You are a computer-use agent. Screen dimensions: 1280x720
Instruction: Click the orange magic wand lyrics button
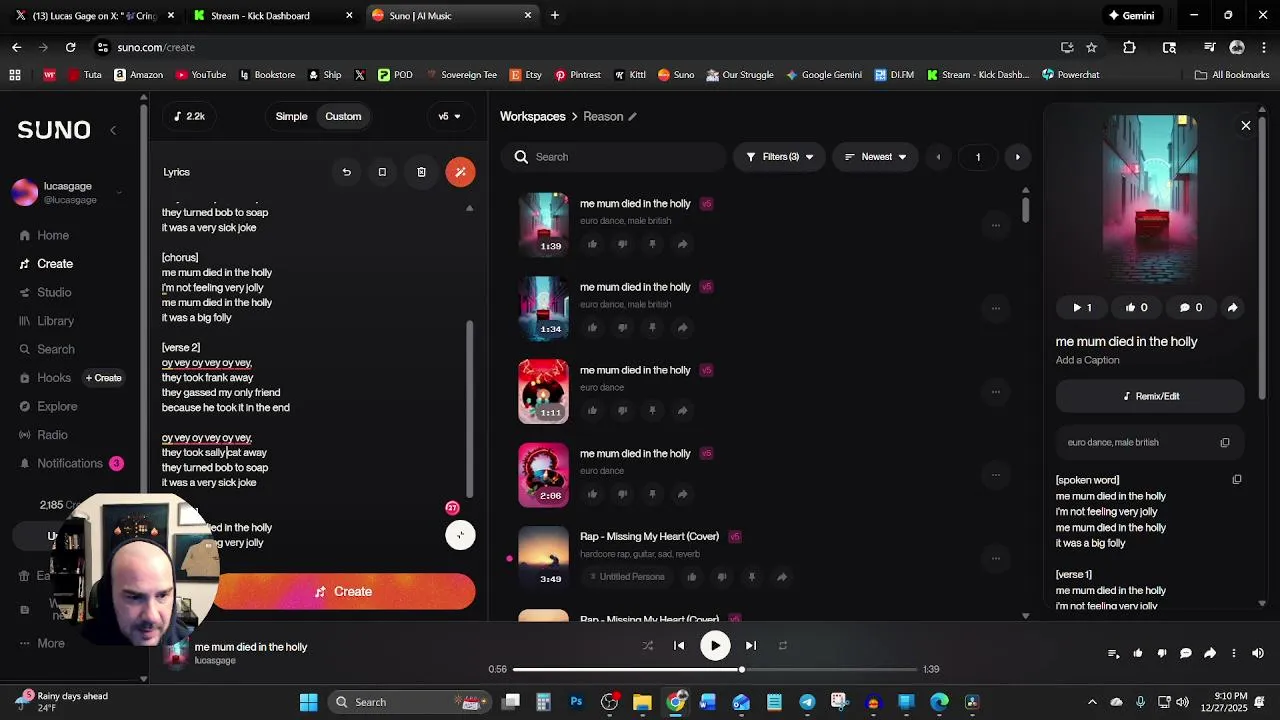pos(460,172)
